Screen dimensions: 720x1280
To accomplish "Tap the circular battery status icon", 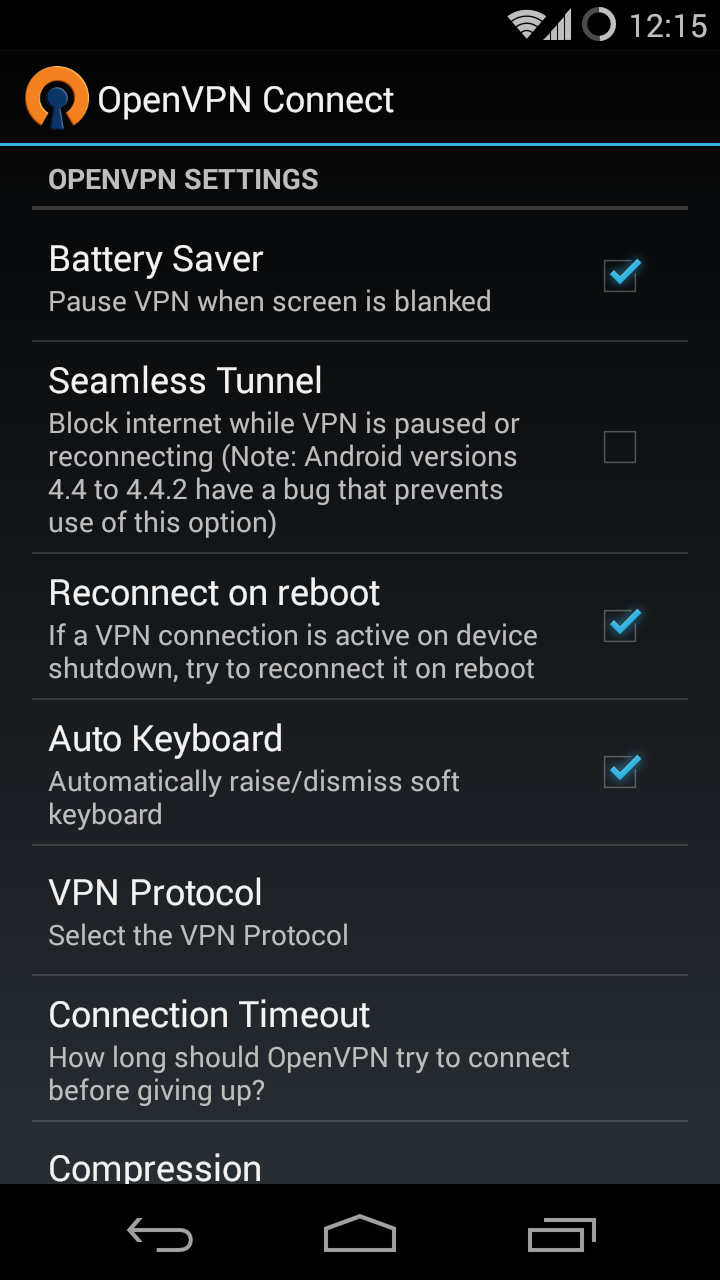I will 599,24.
